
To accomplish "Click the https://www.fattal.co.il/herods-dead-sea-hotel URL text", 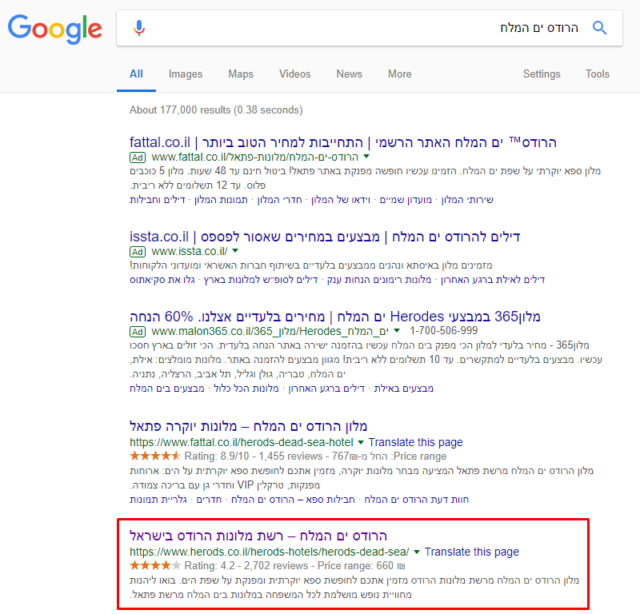I will 241,442.
